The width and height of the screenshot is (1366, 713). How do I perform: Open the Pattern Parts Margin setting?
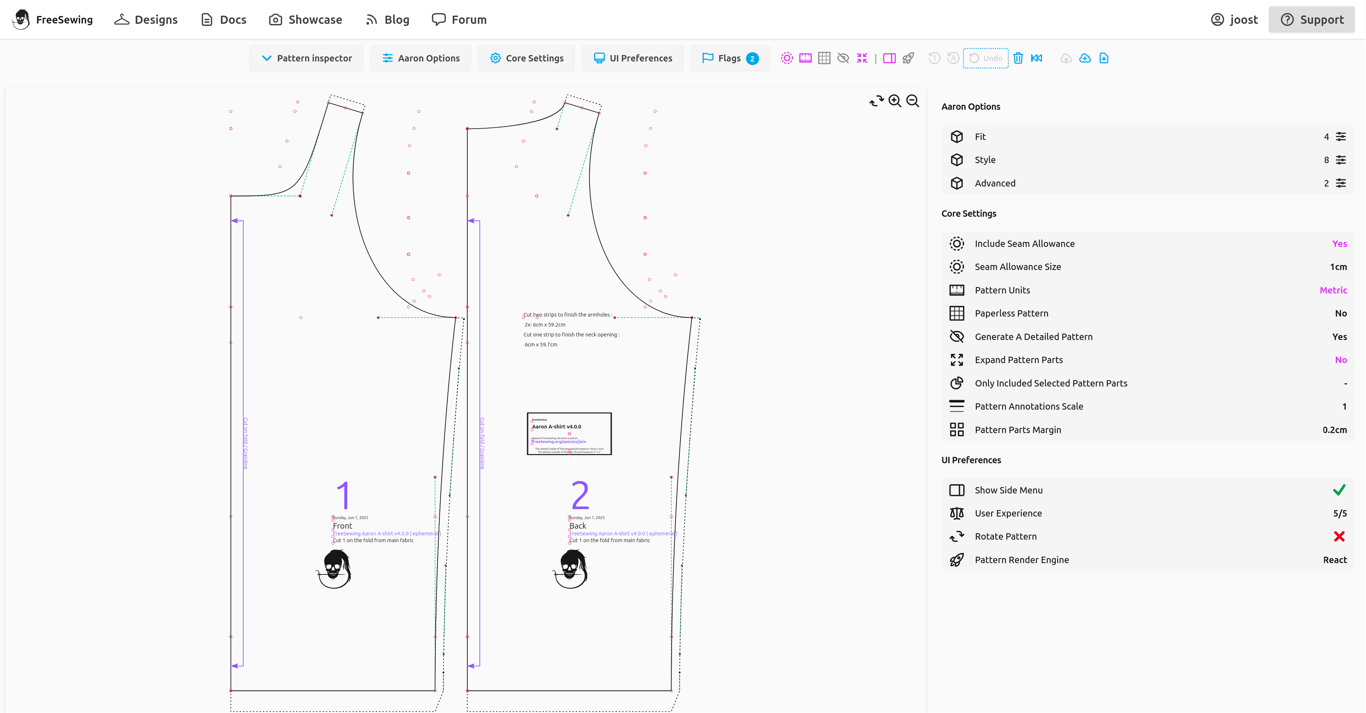(1148, 430)
